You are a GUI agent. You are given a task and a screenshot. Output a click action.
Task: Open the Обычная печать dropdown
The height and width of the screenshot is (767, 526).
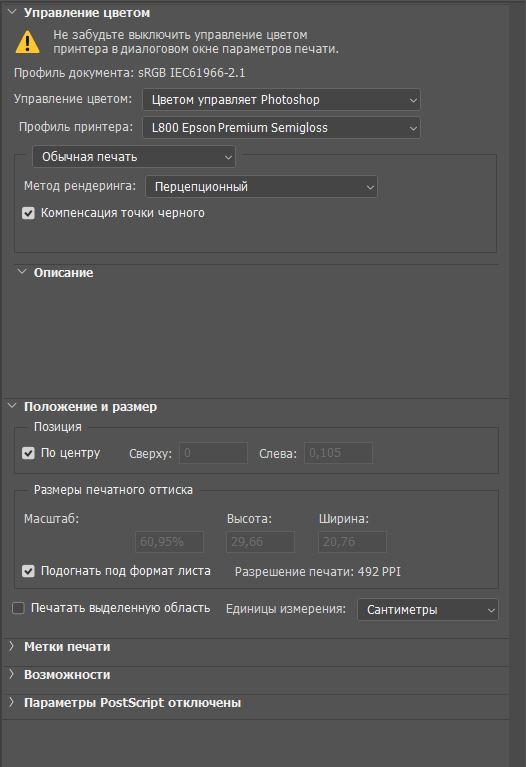click(x=134, y=157)
